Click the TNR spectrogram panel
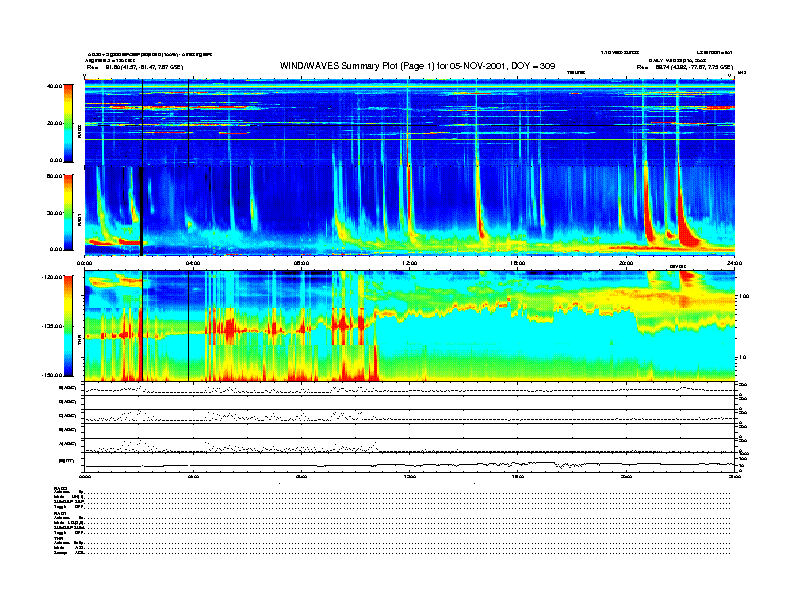792x612 pixels. pos(410,326)
